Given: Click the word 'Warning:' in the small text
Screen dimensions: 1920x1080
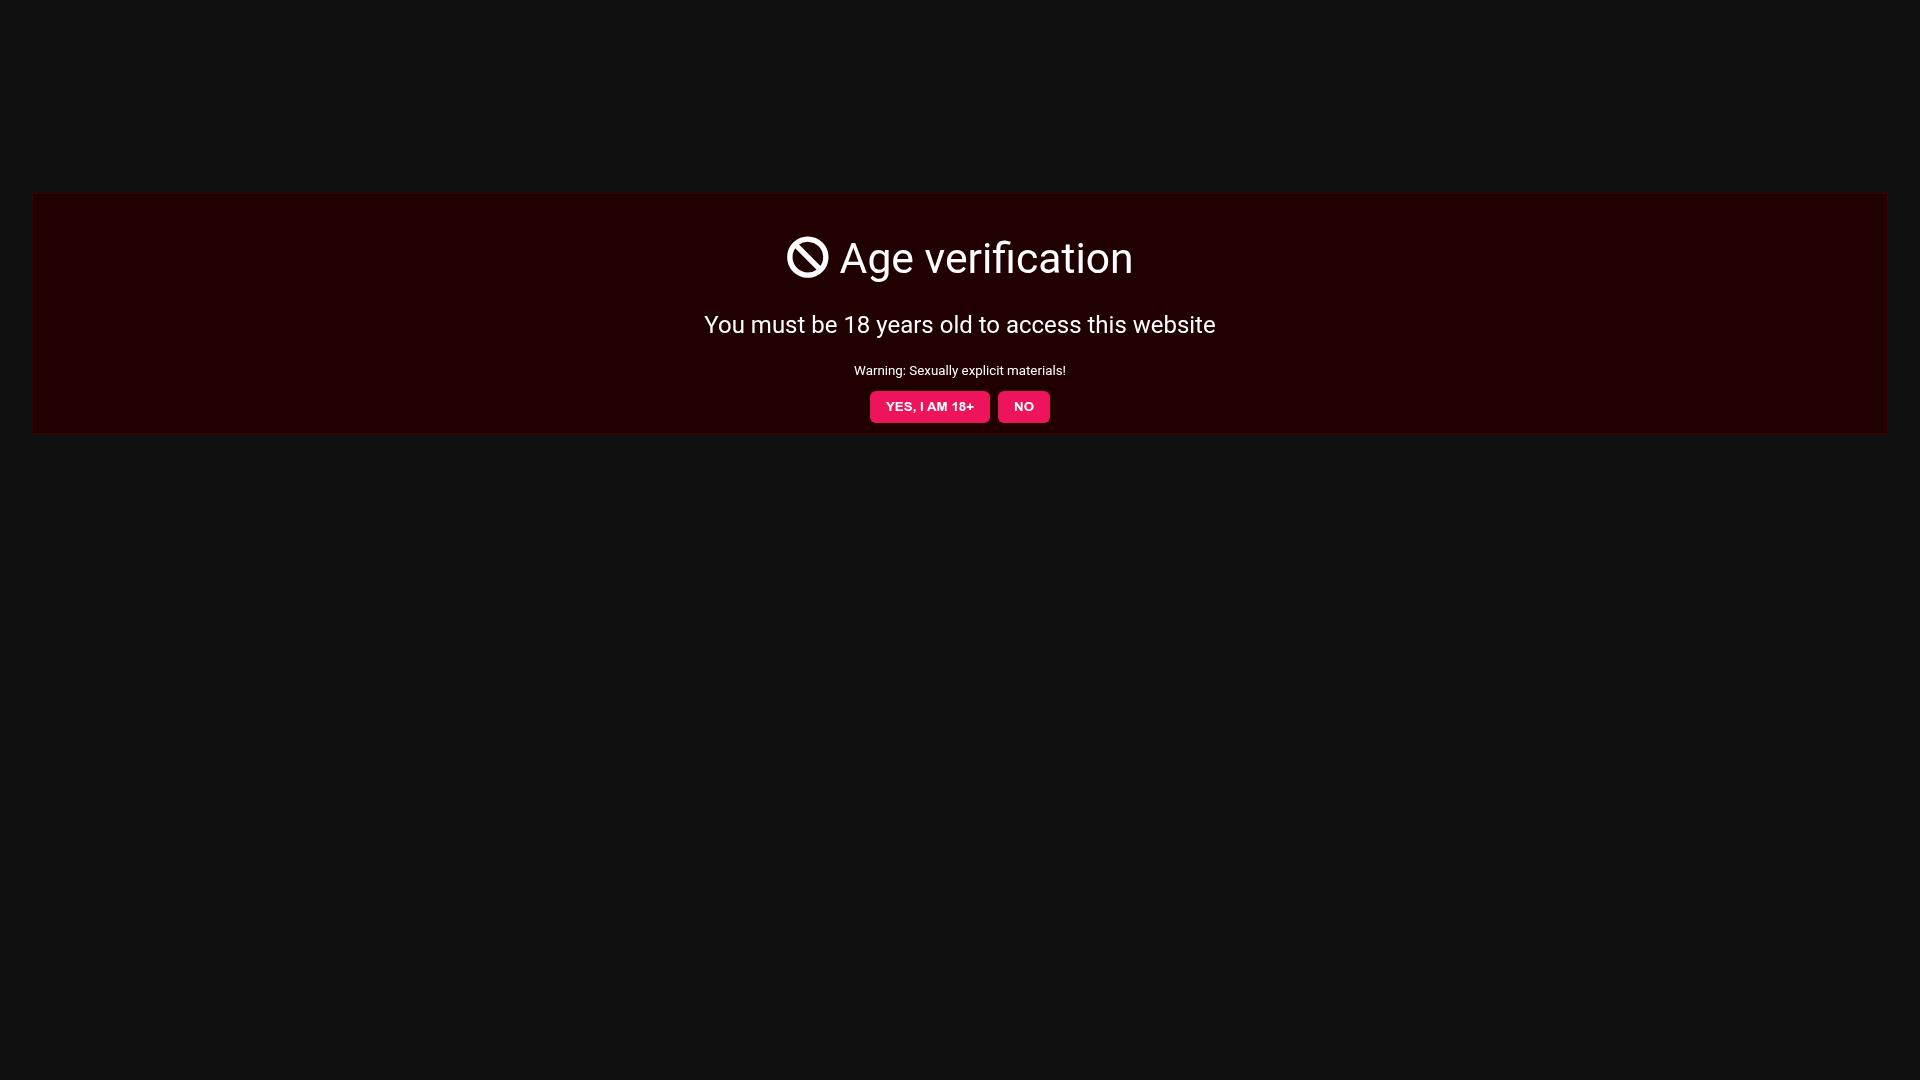Looking at the screenshot, I should point(879,371).
